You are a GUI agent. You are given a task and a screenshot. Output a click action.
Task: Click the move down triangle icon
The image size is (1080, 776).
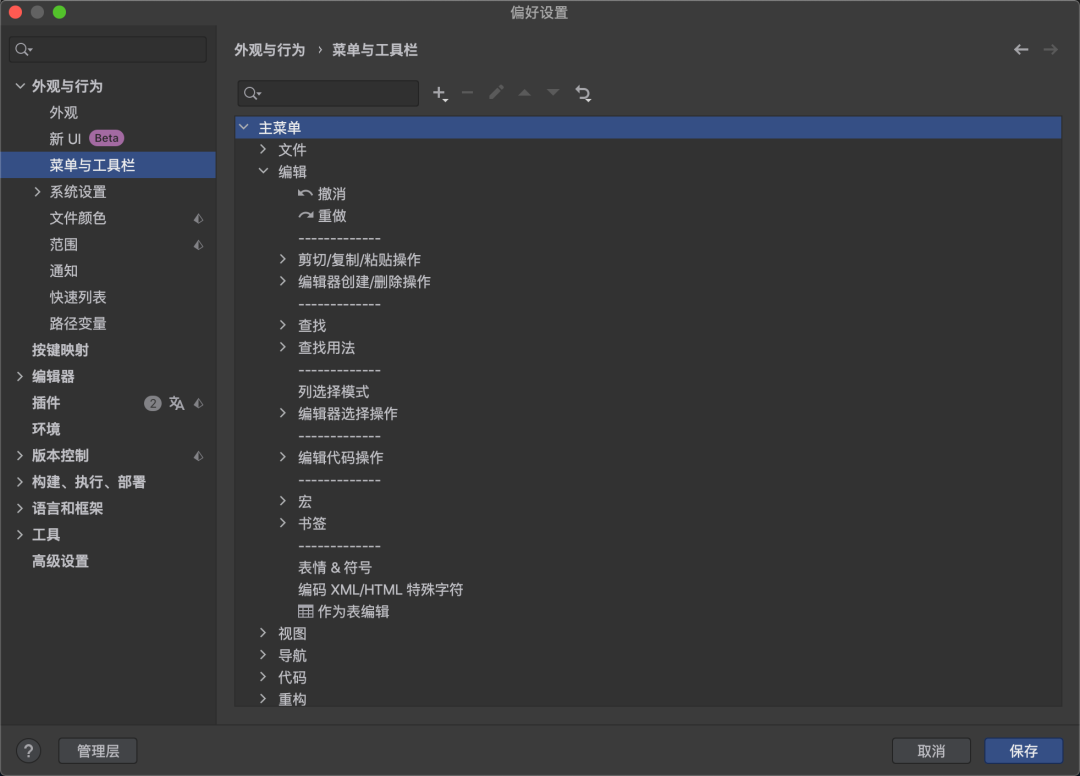[553, 92]
